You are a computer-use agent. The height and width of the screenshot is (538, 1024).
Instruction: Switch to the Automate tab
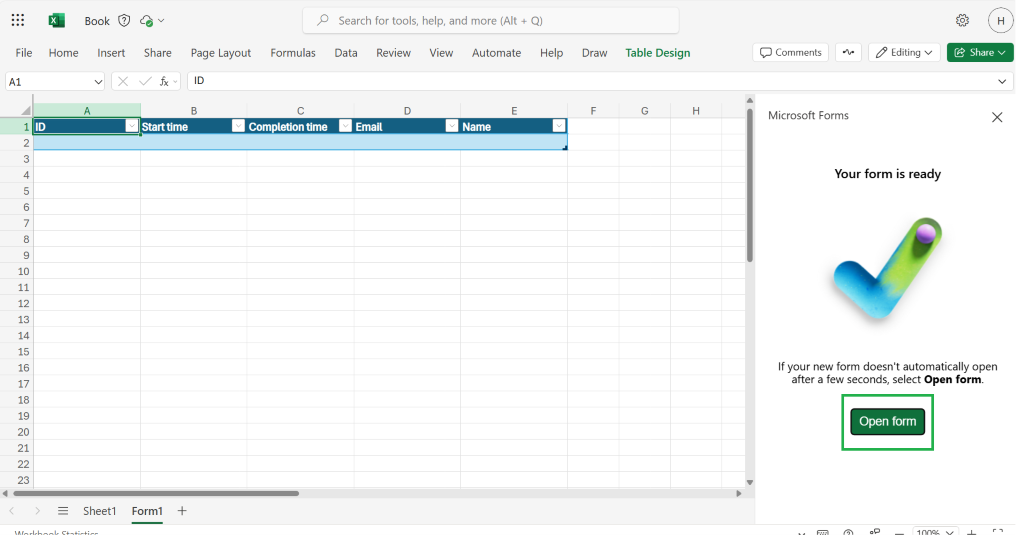pyautogui.click(x=496, y=53)
